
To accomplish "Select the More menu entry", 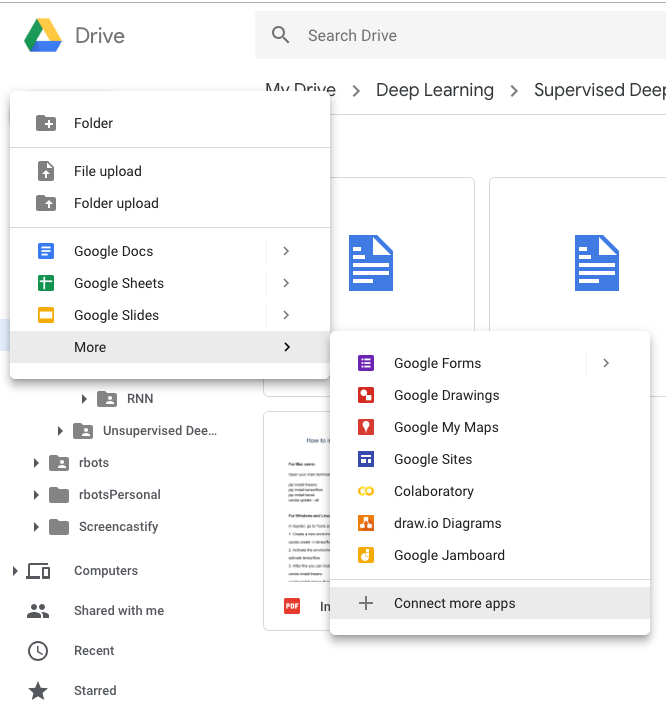I will (170, 347).
